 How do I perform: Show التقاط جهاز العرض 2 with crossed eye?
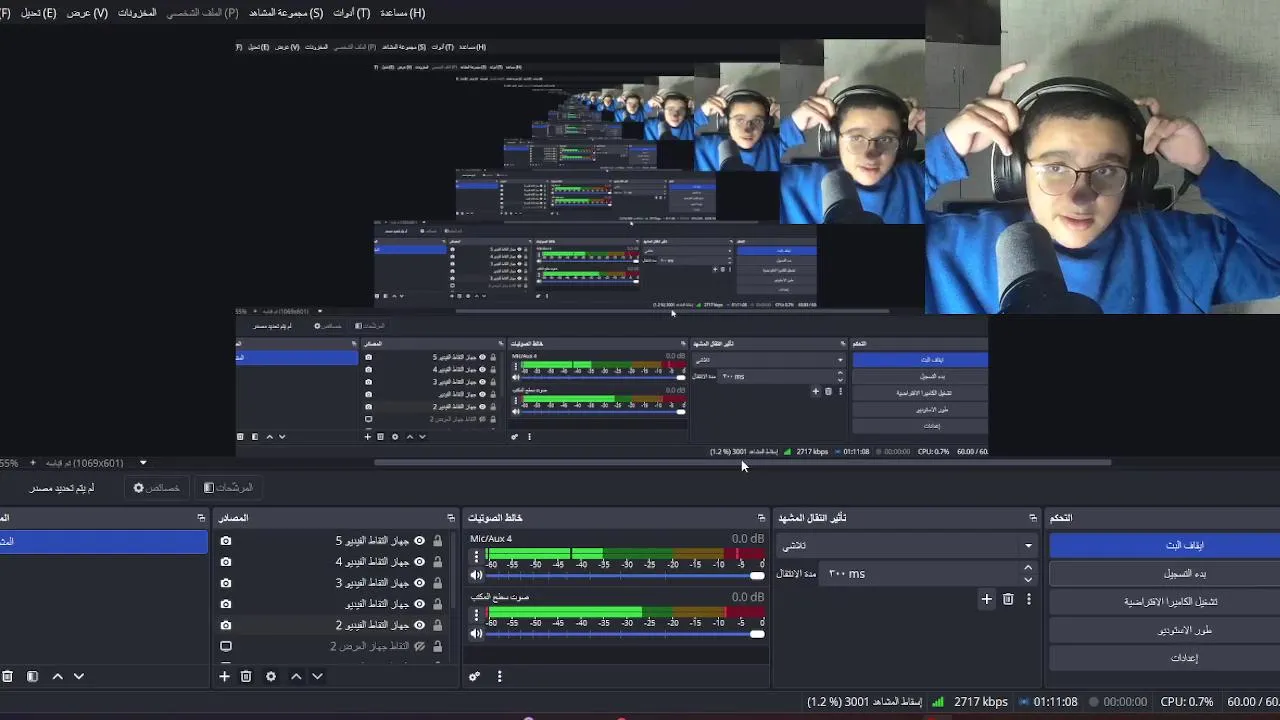tap(420, 646)
